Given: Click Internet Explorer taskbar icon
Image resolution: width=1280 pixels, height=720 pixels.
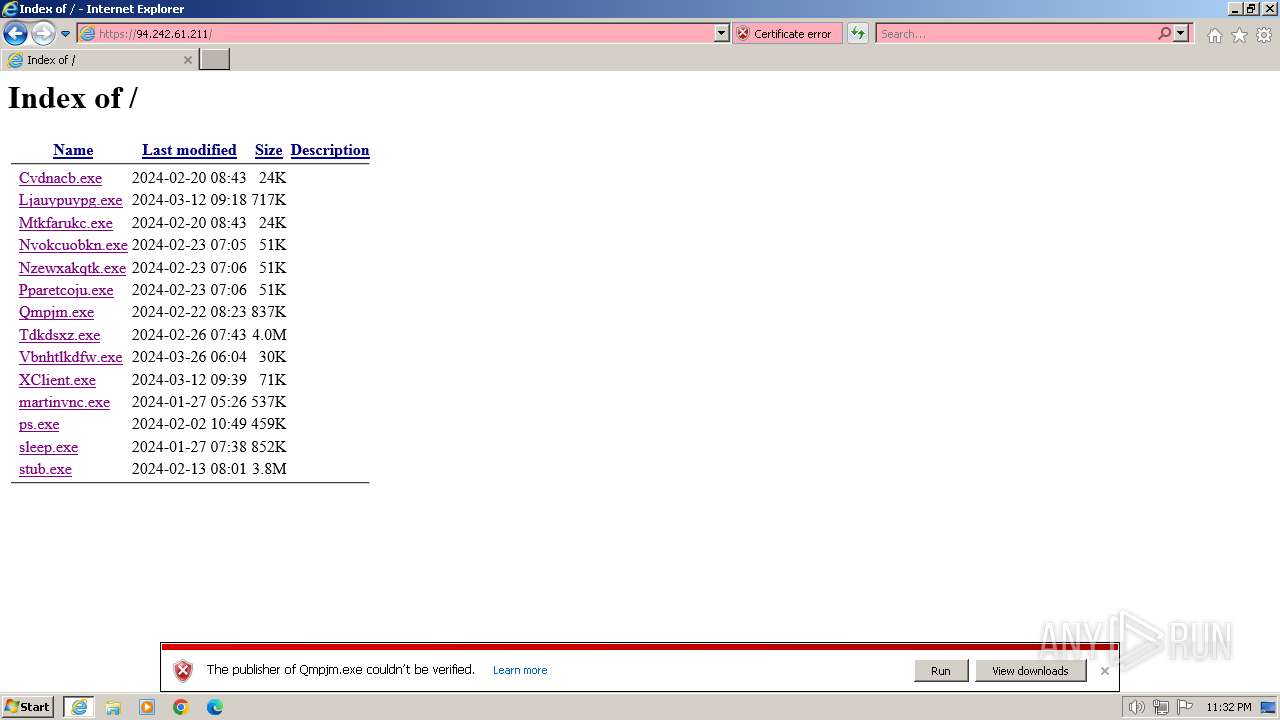Looking at the screenshot, I should coord(79,707).
